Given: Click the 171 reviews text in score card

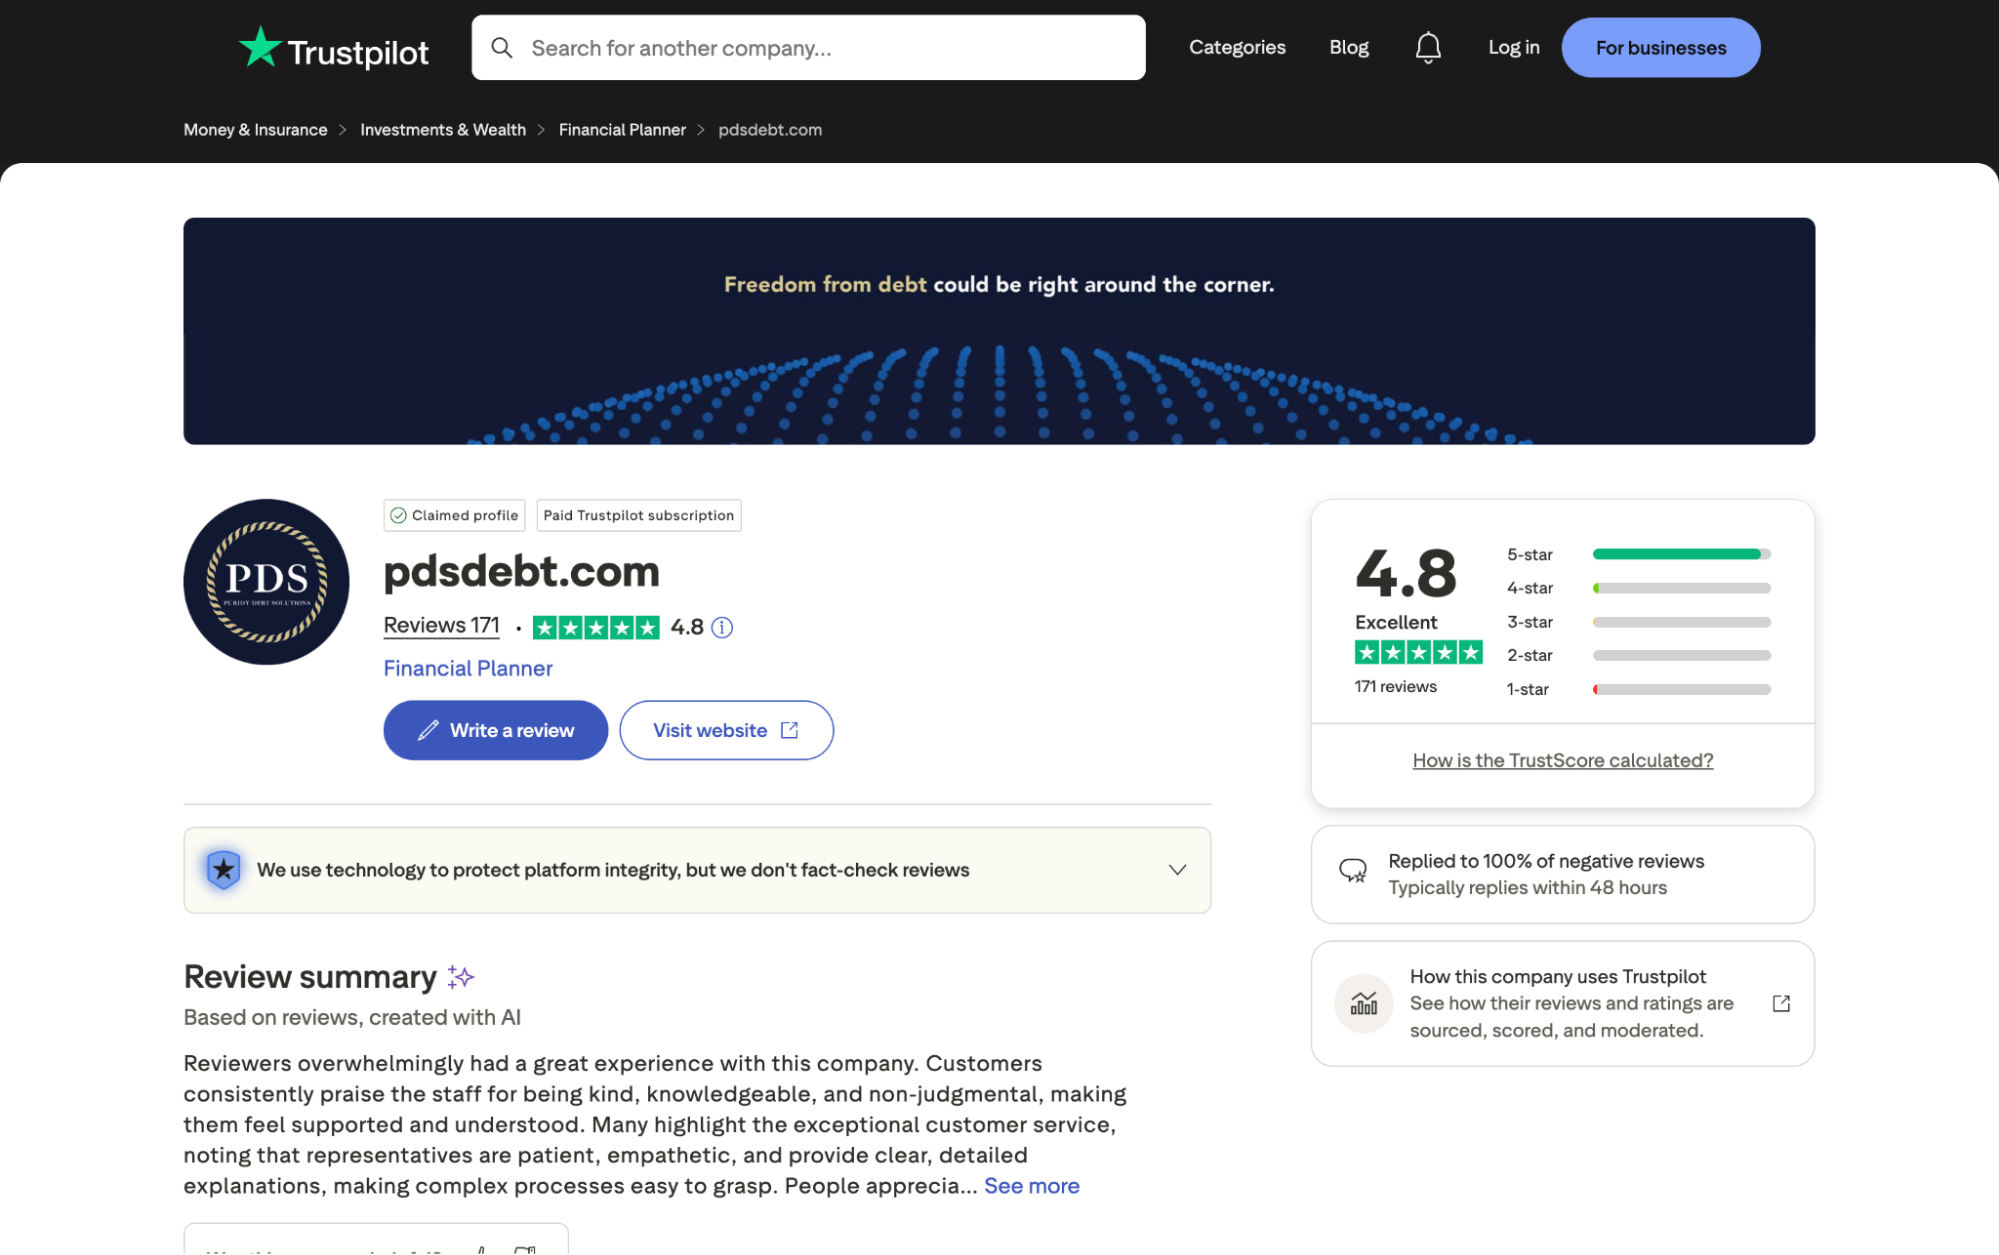Looking at the screenshot, I should point(1395,687).
